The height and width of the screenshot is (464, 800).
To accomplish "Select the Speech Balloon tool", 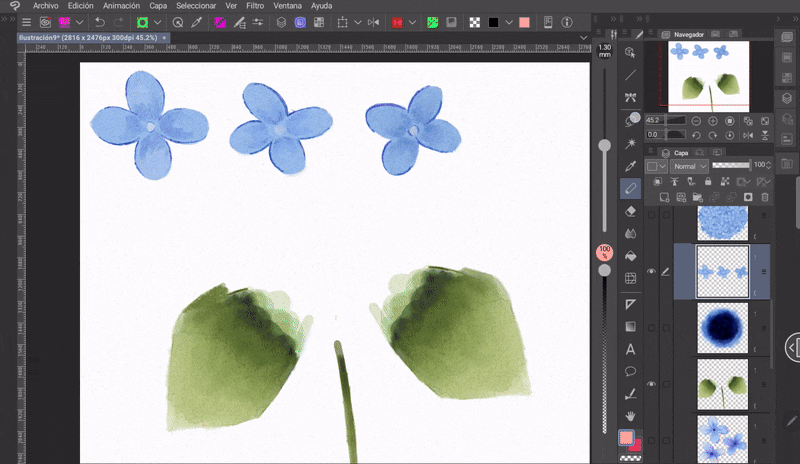I will pos(631,371).
